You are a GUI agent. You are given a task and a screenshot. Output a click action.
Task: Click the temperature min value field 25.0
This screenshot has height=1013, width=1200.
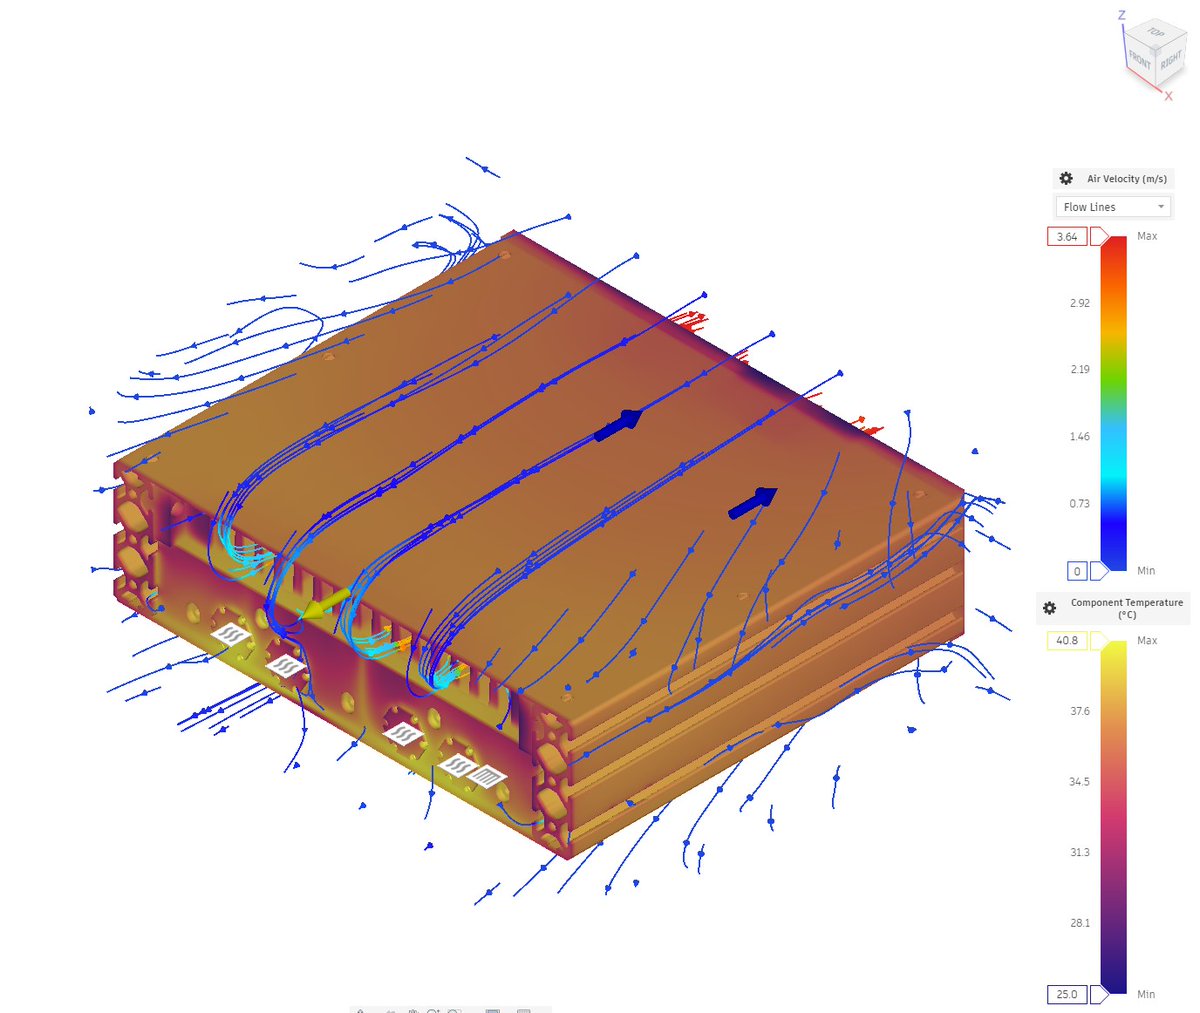click(x=1067, y=994)
